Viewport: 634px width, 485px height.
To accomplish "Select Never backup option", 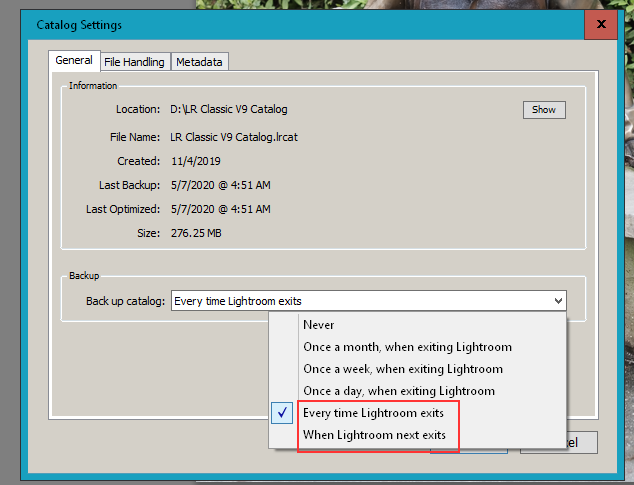I will (418, 325).
